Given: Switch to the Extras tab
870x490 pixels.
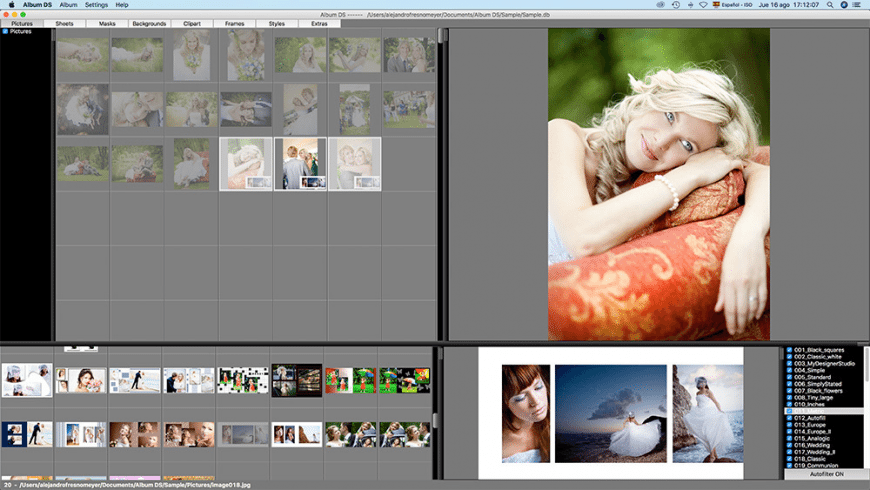Looking at the screenshot, I should tap(319, 23).
